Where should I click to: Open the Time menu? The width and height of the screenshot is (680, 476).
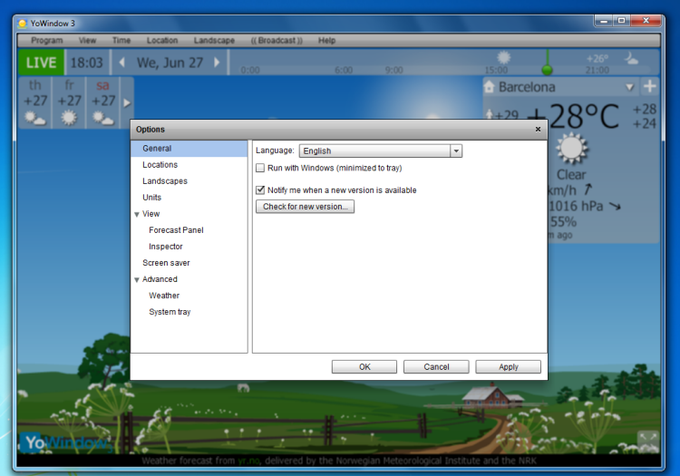(121, 40)
